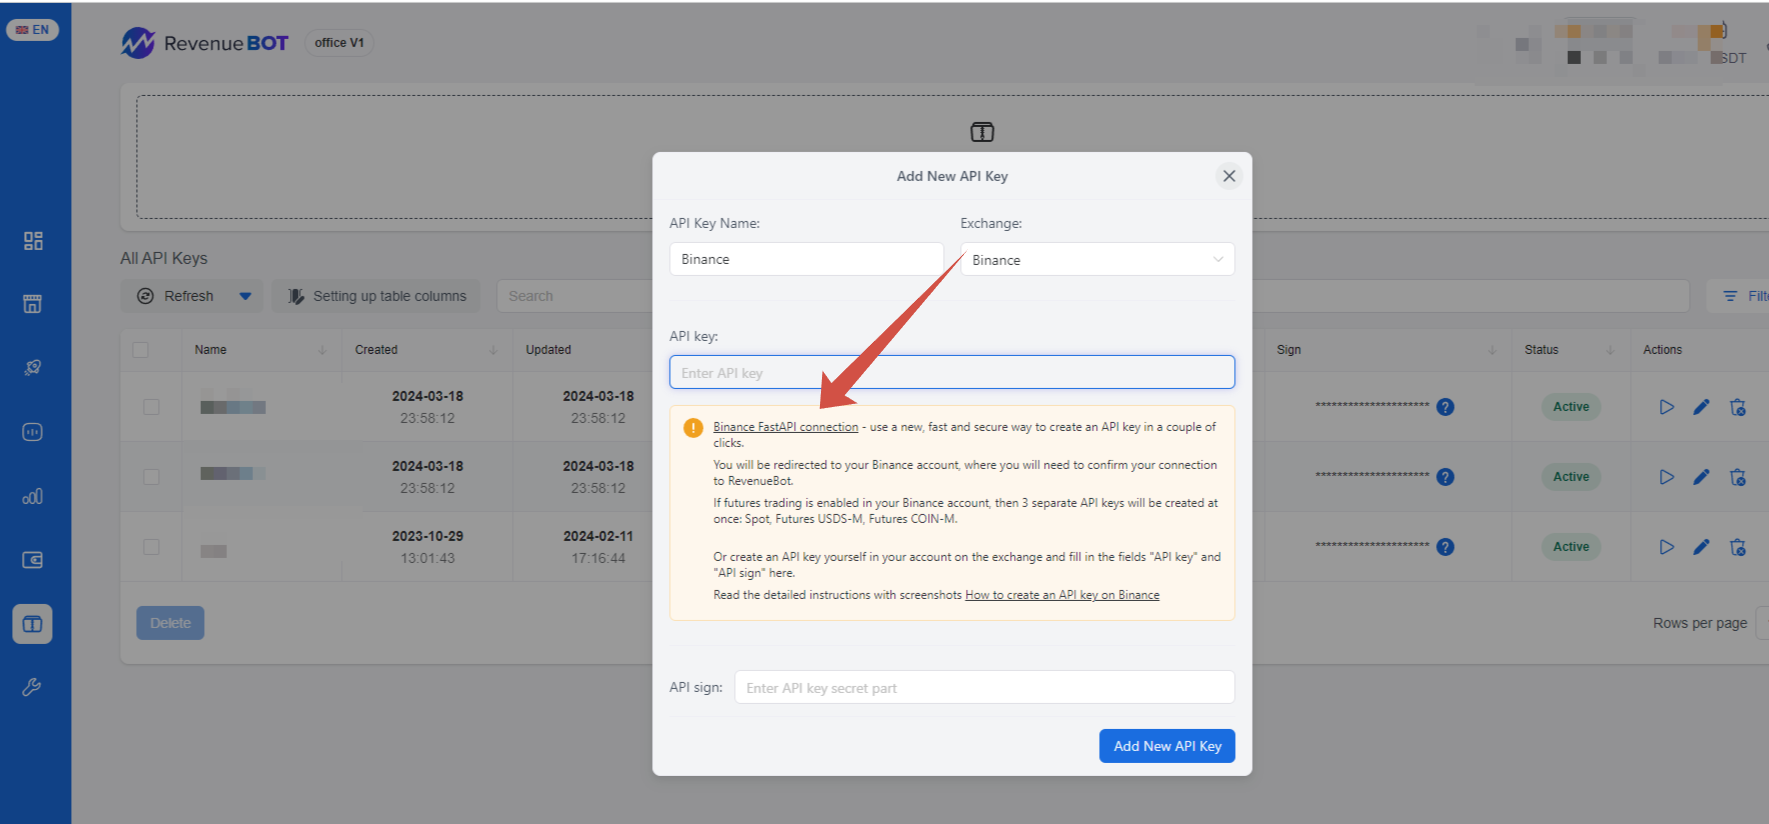Image resolution: width=1769 pixels, height=824 pixels.
Task: Tick the checkbox of the 23:58:12 first row
Action: [x=151, y=407]
